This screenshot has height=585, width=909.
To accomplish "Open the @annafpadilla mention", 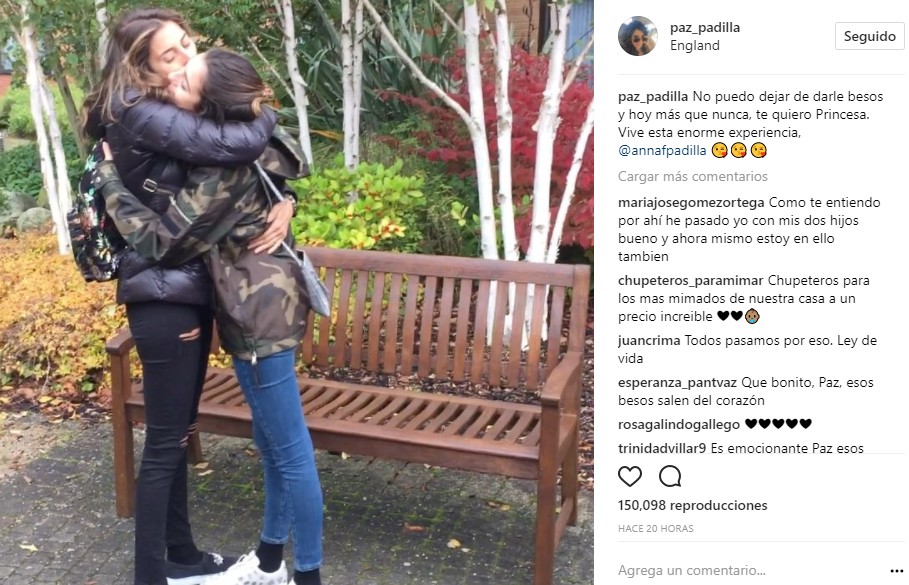I will 662,151.
